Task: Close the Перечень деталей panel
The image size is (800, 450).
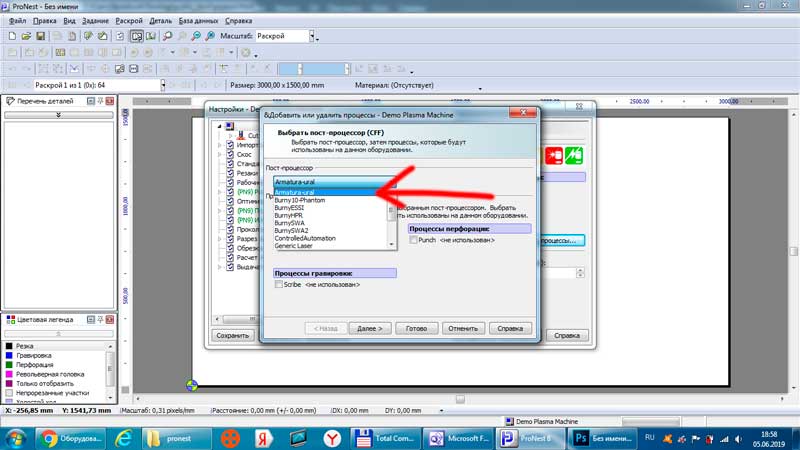Action: tap(110, 101)
